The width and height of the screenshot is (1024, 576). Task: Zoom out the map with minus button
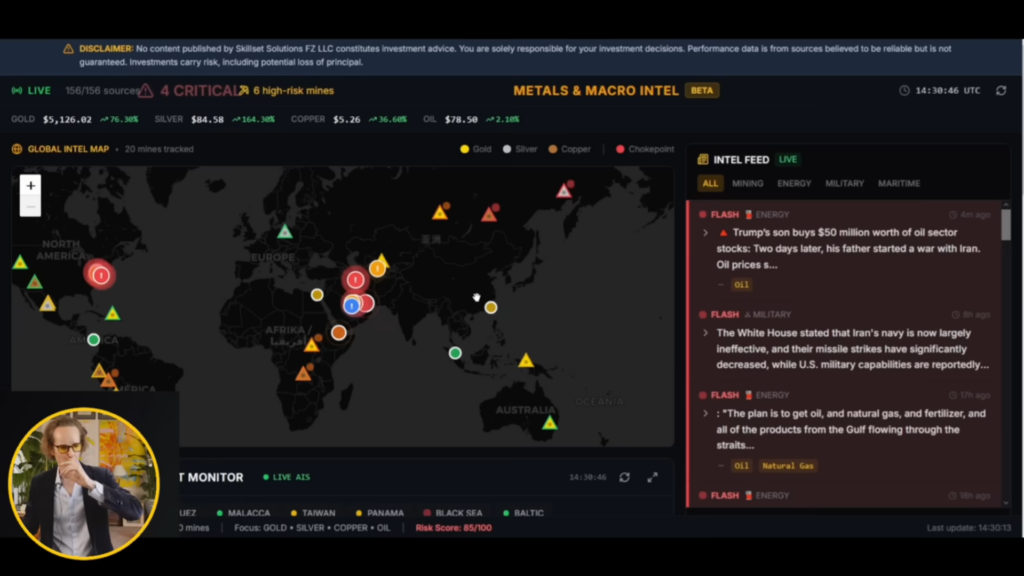pos(31,206)
